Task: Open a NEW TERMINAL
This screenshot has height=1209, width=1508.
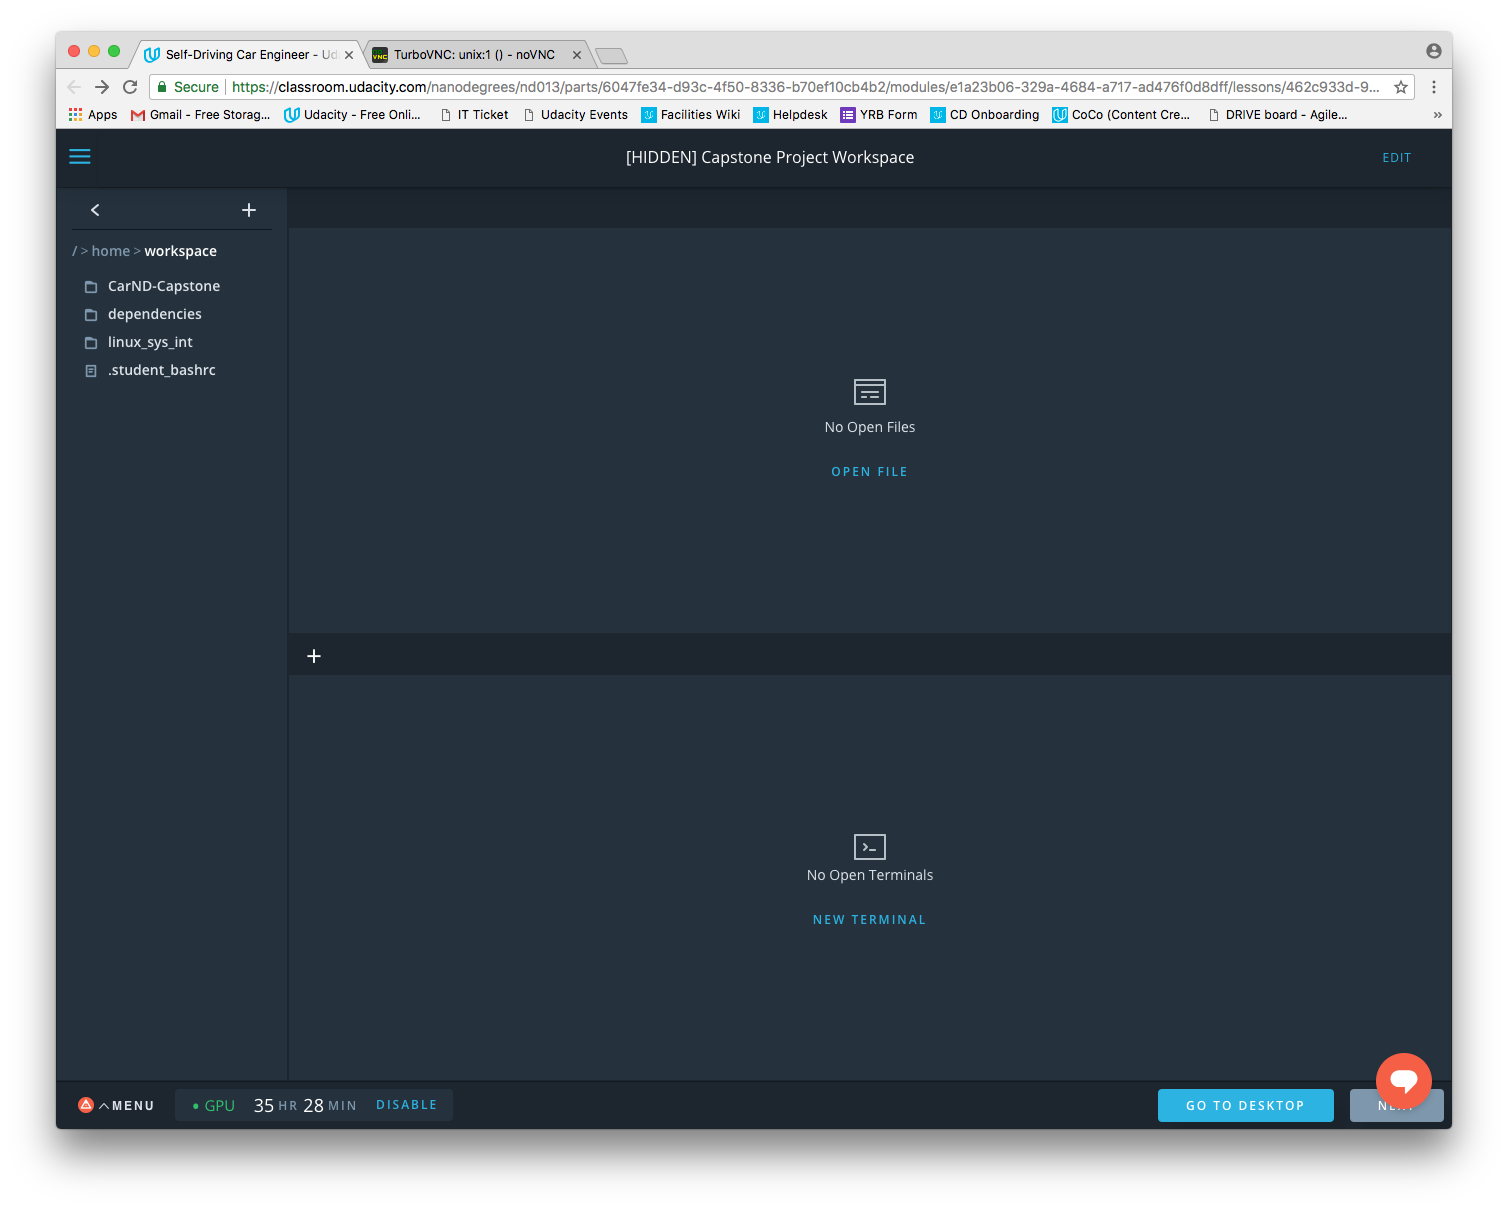Action: [x=869, y=919]
